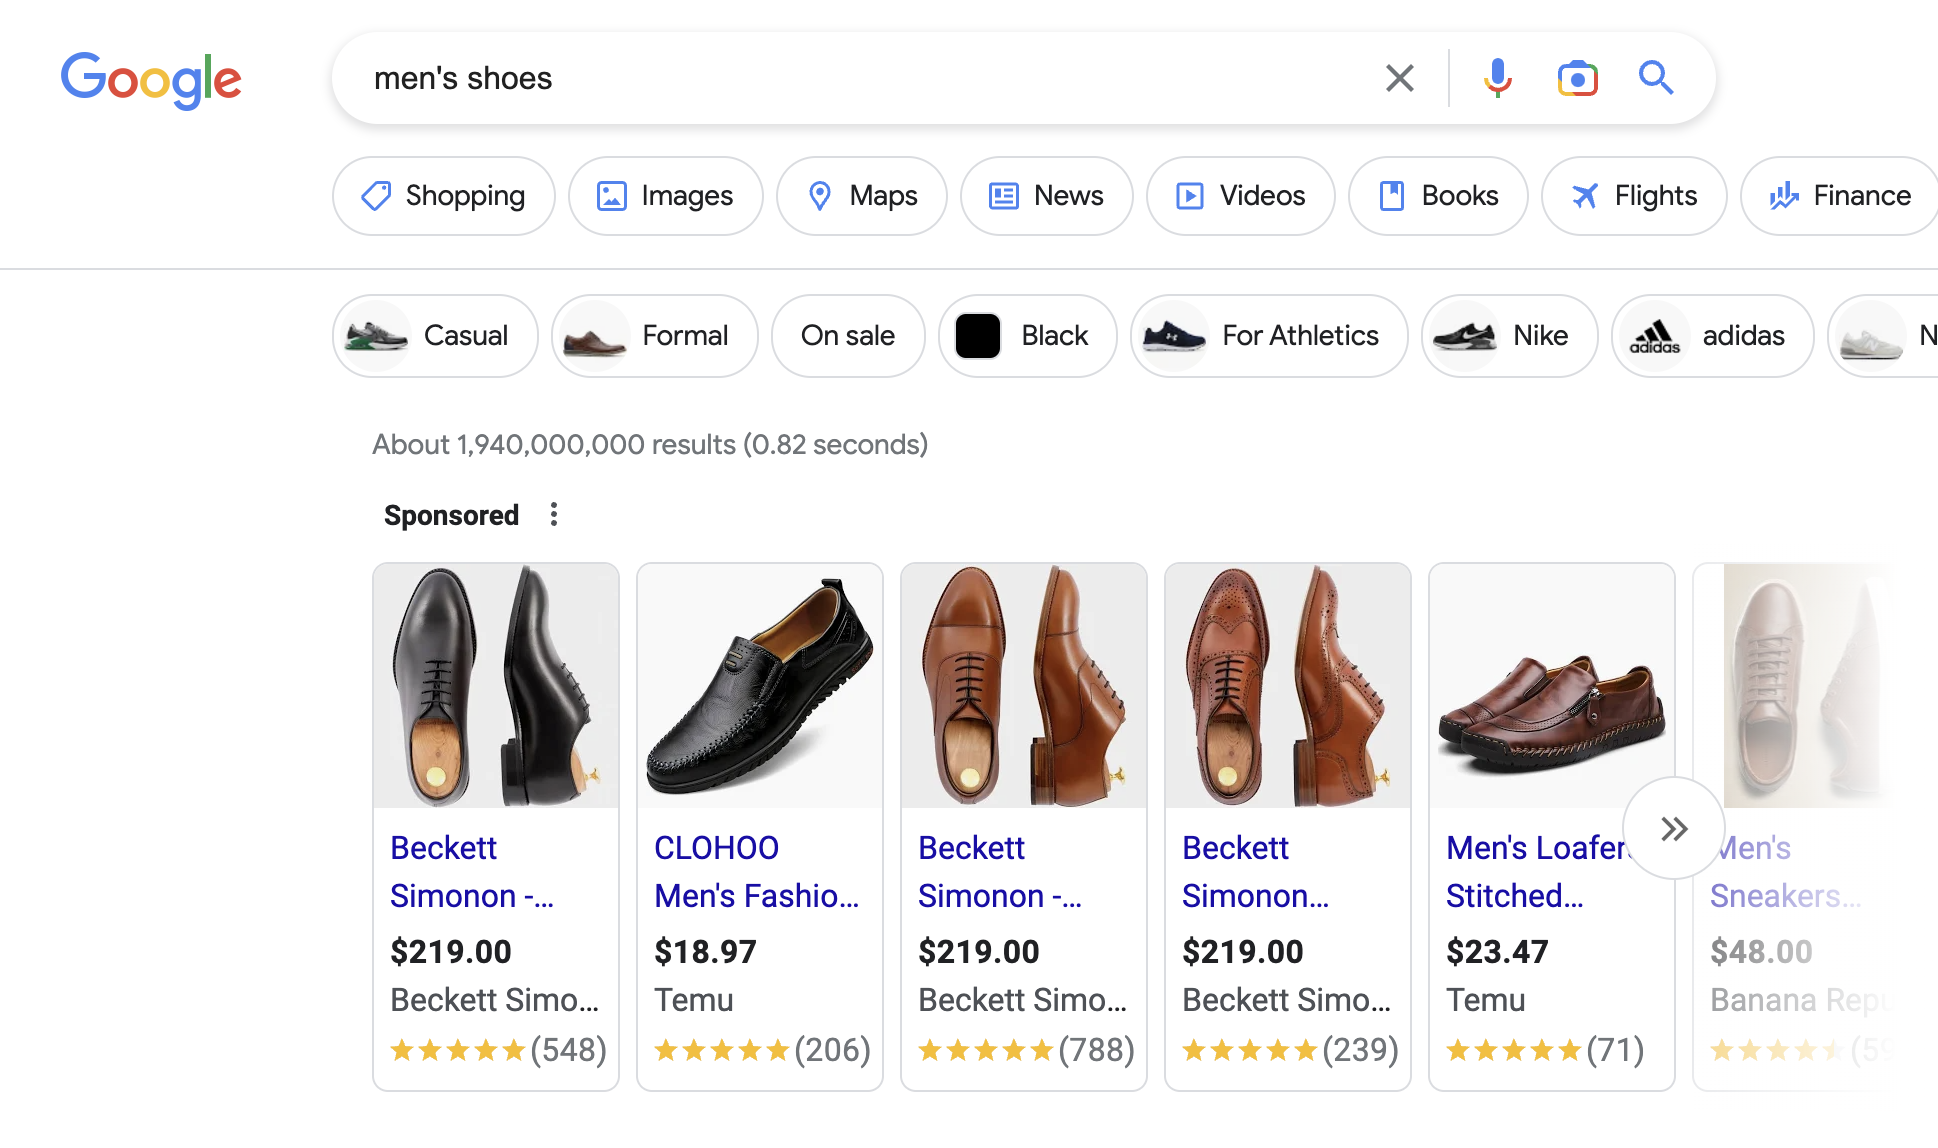Open CLOHOO Men's Fashio... product link
Image resolution: width=1938 pixels, height=1148 pixels.
757,872
